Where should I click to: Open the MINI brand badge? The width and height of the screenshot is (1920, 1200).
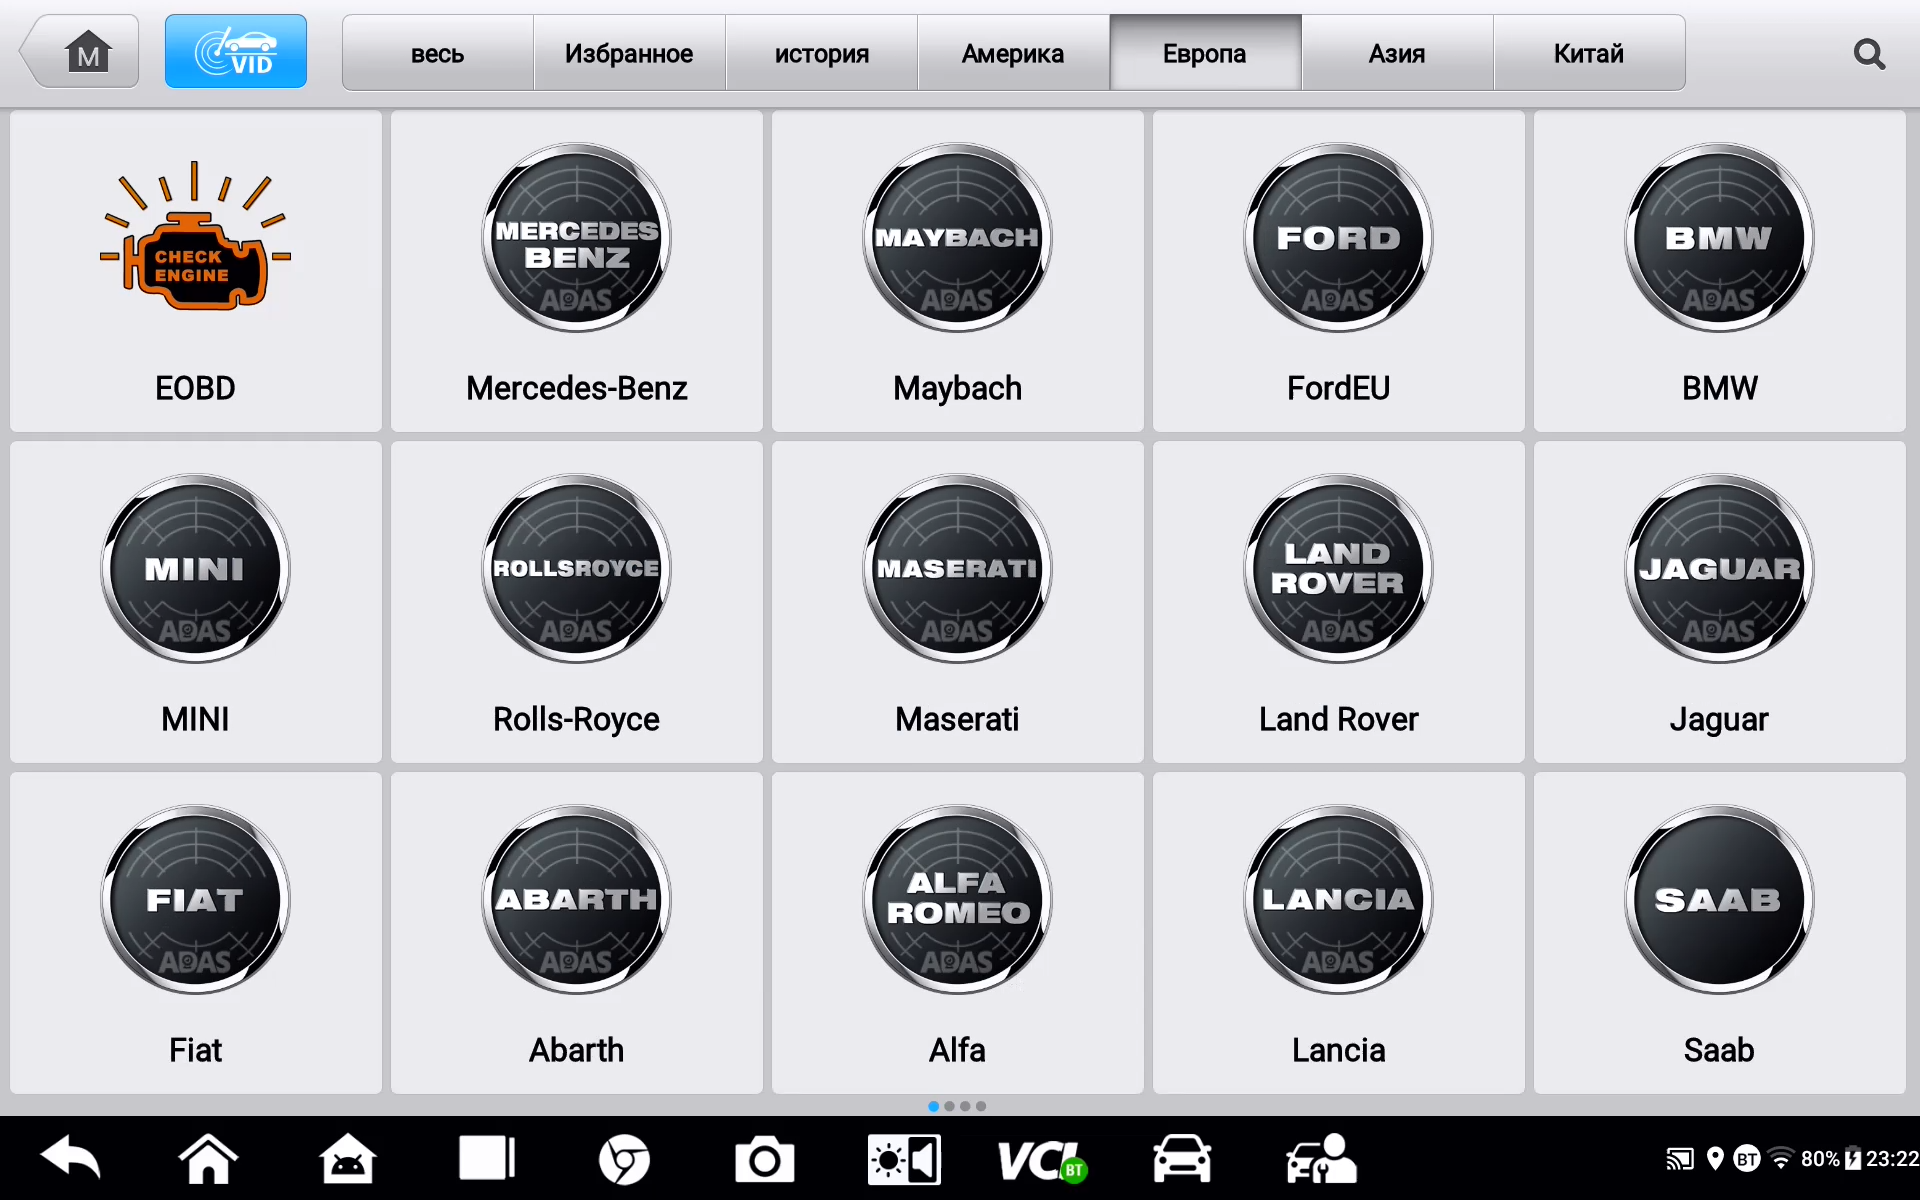tap(195, 568)
